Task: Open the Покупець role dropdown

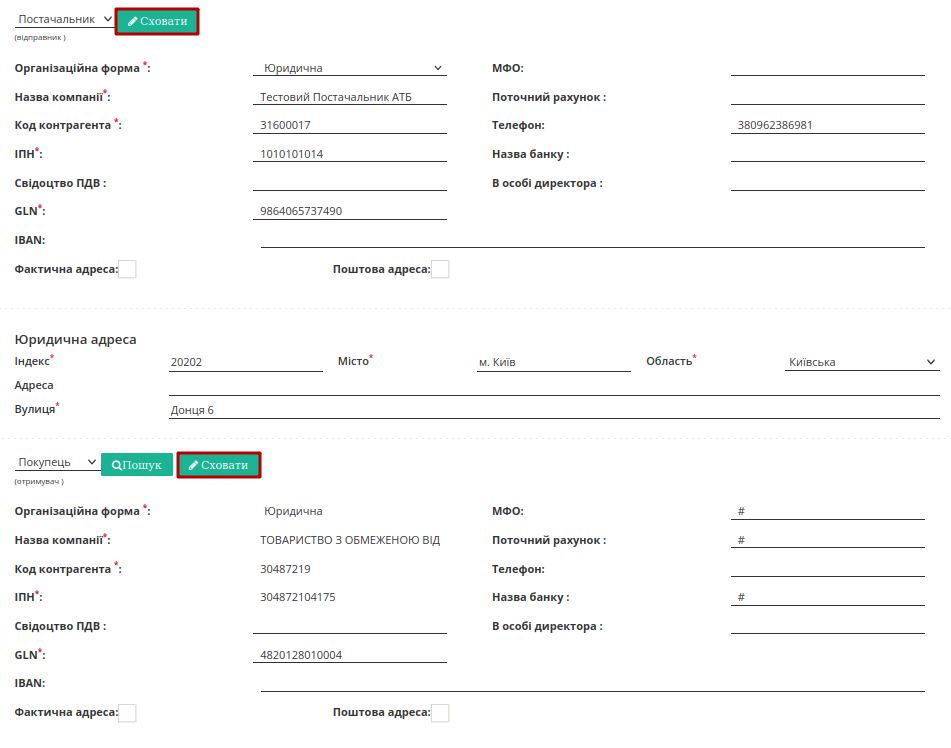Action: [x=57, y=462]
